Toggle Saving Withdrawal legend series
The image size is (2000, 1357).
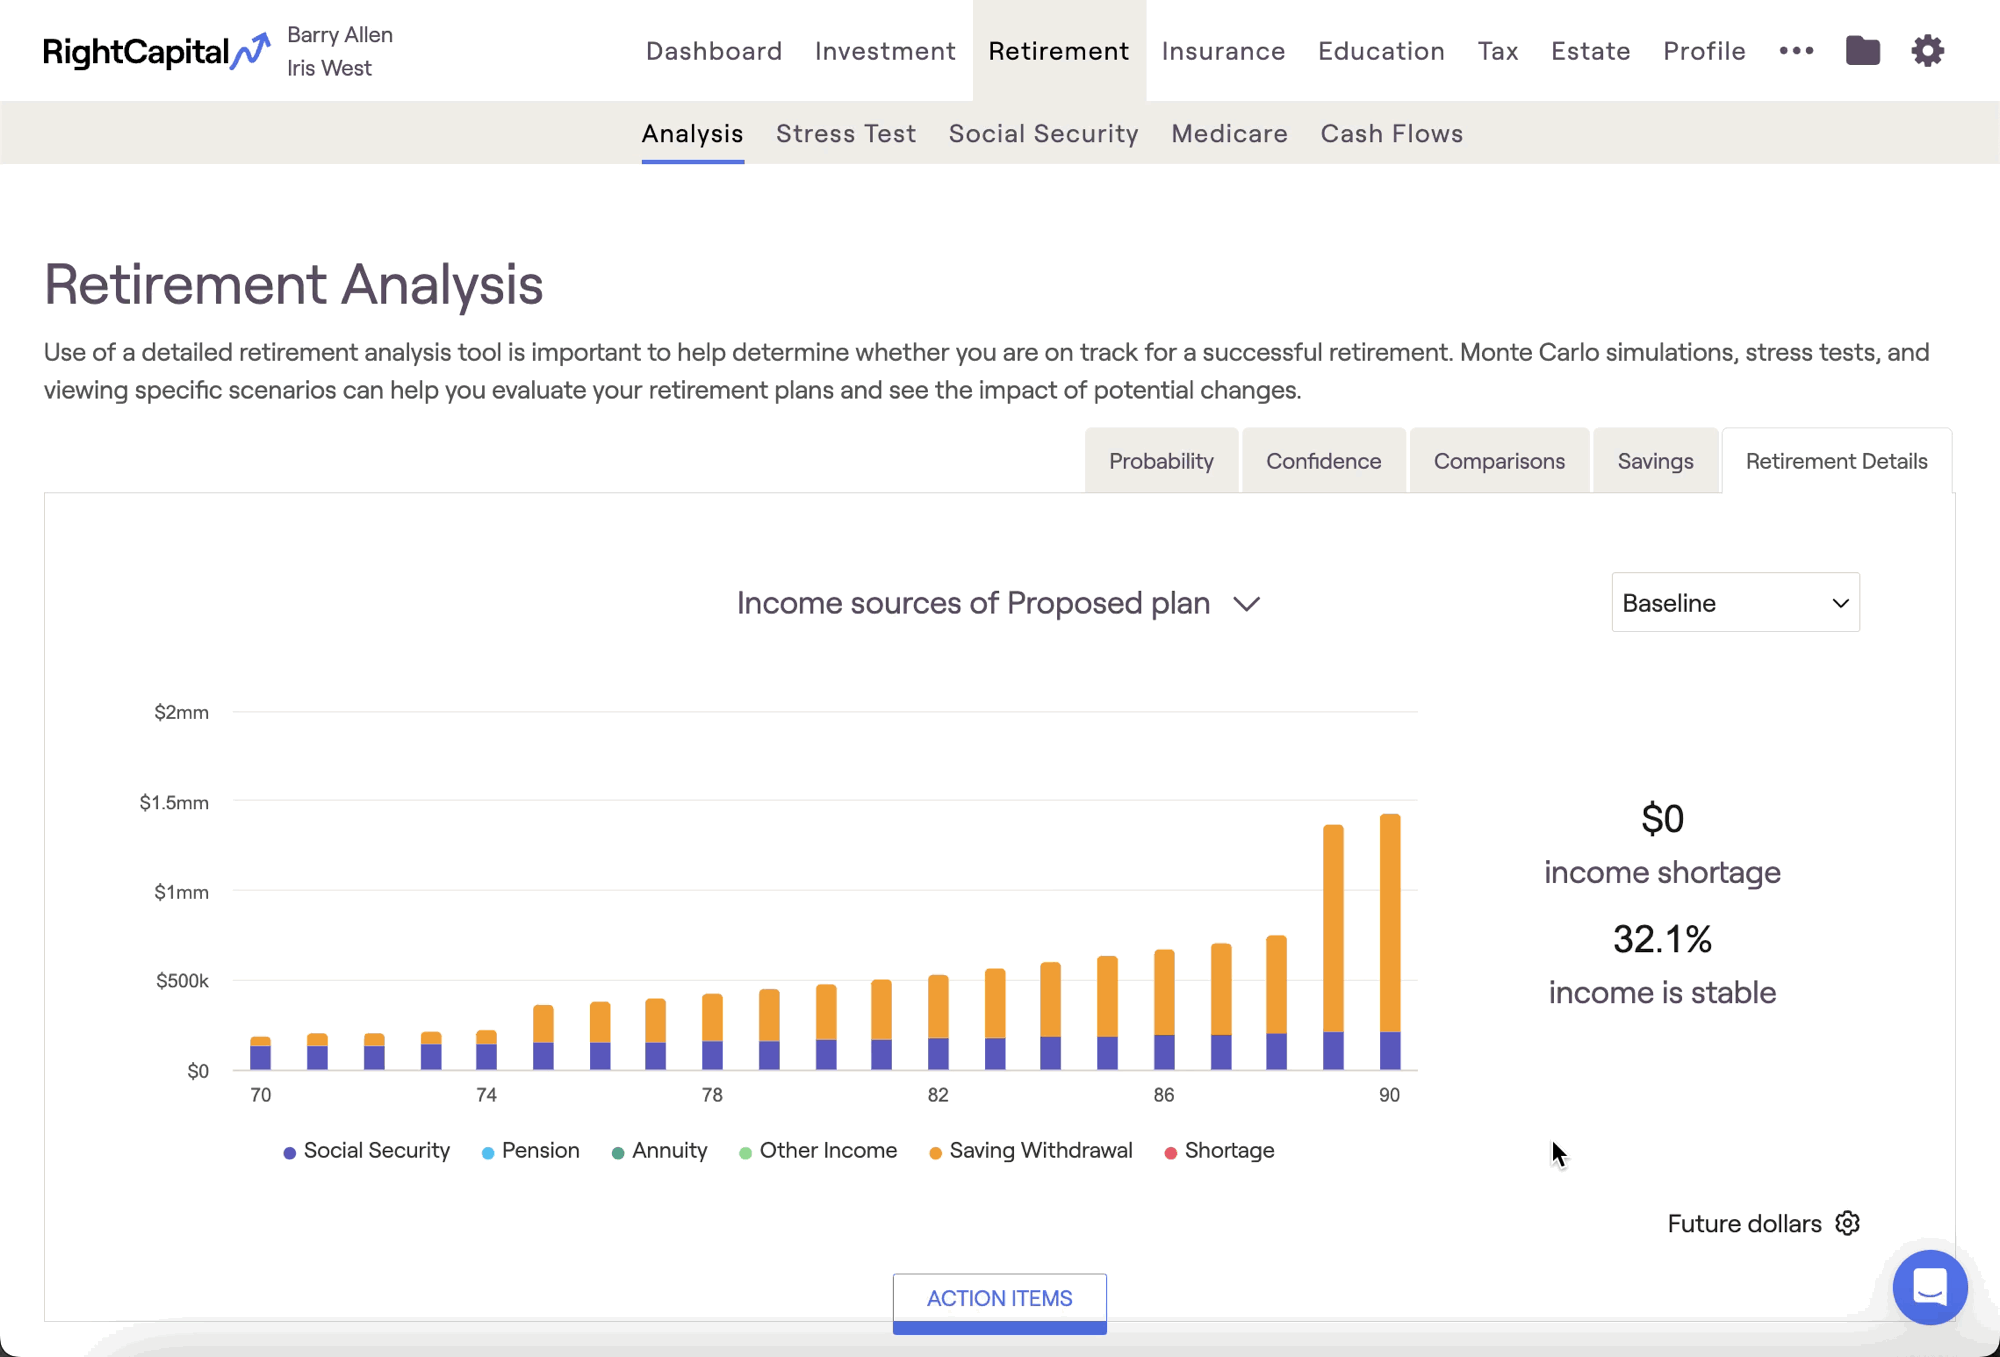point(1030,1151)
